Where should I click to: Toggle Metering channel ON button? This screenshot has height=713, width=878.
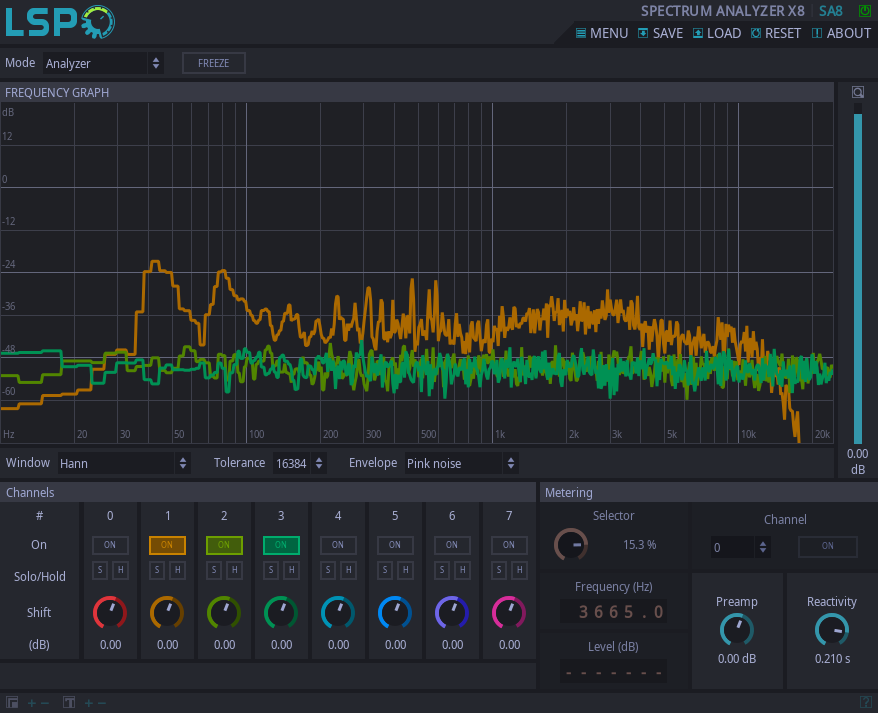pos(828,546)
